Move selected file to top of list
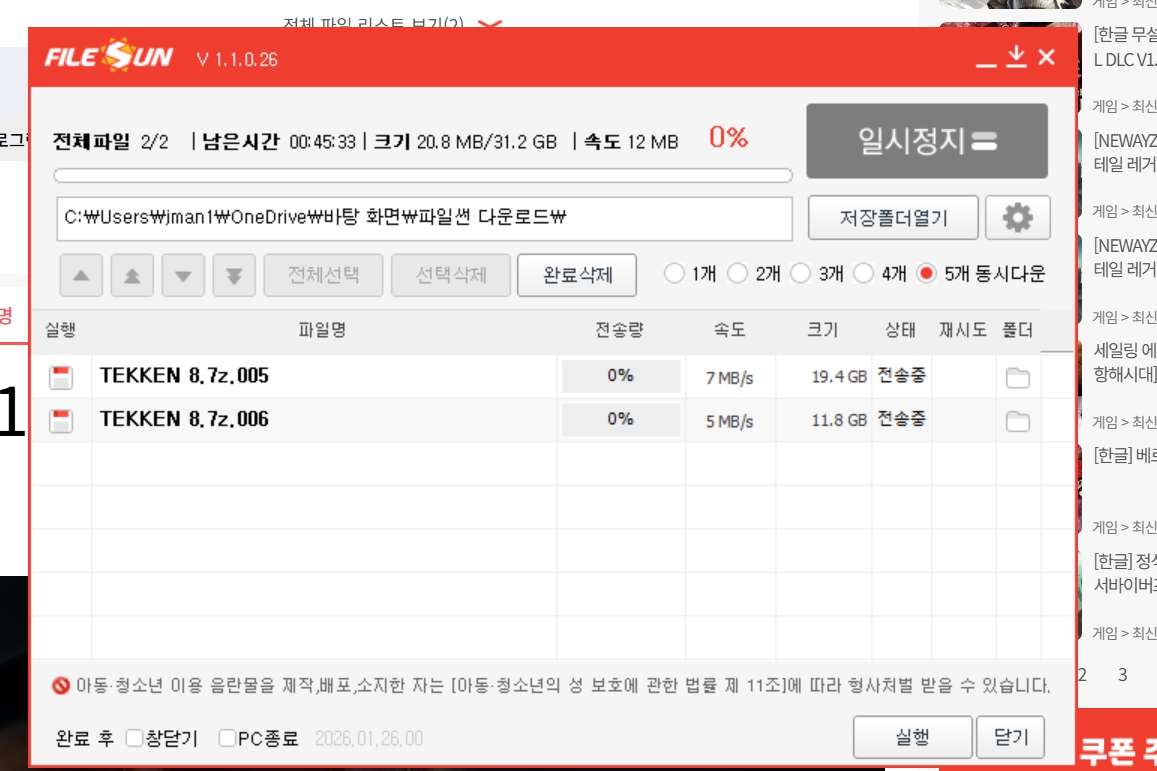 (132, 275)
